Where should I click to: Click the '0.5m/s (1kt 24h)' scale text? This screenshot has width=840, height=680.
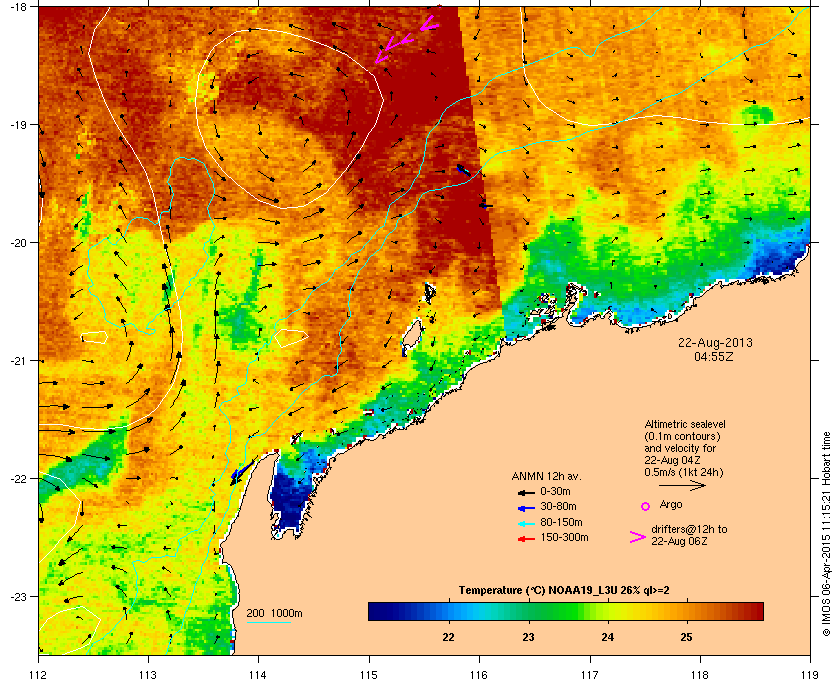(684, 472)
